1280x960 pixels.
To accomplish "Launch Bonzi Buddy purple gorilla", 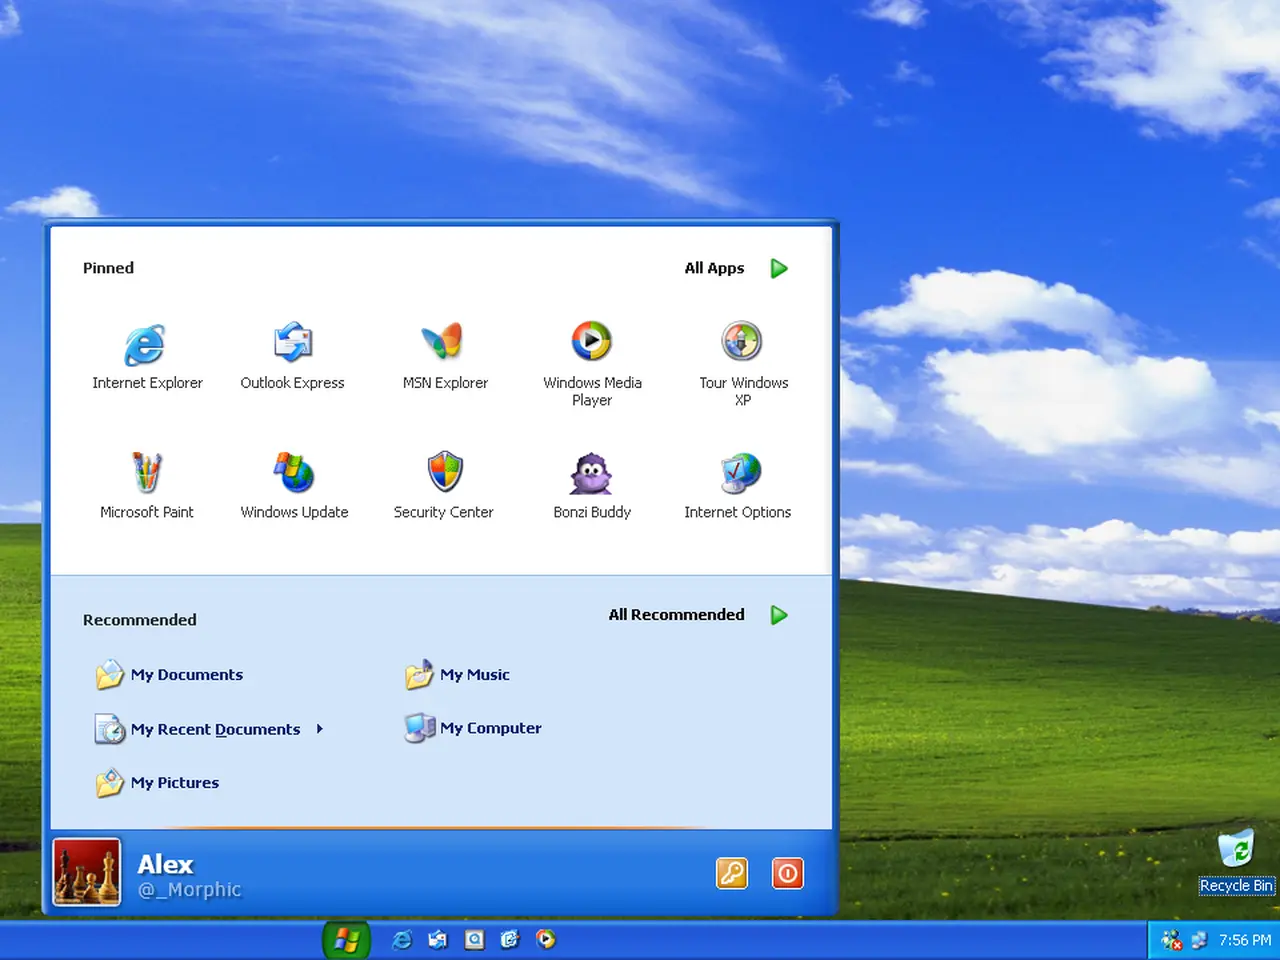I will [591, 474].
